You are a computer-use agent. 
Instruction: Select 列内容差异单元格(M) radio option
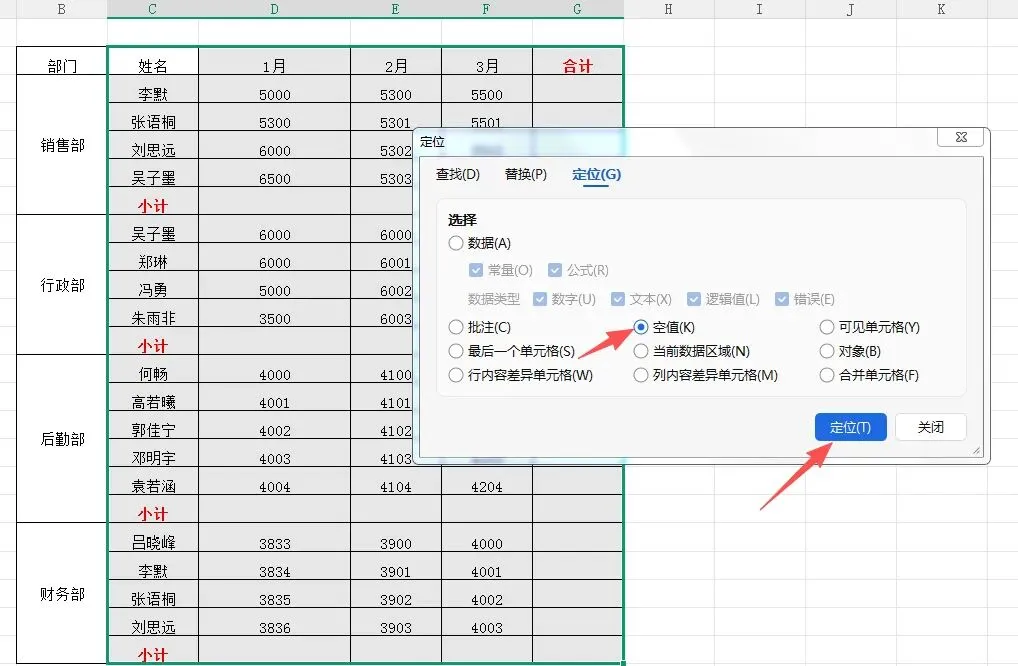coord(706,375)
